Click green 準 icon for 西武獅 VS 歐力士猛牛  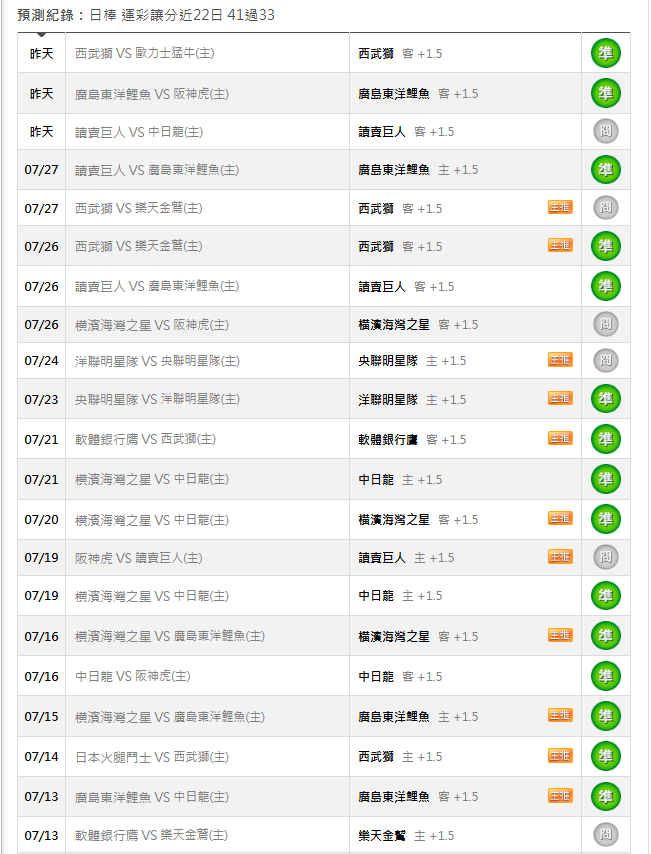click(606, 53)
